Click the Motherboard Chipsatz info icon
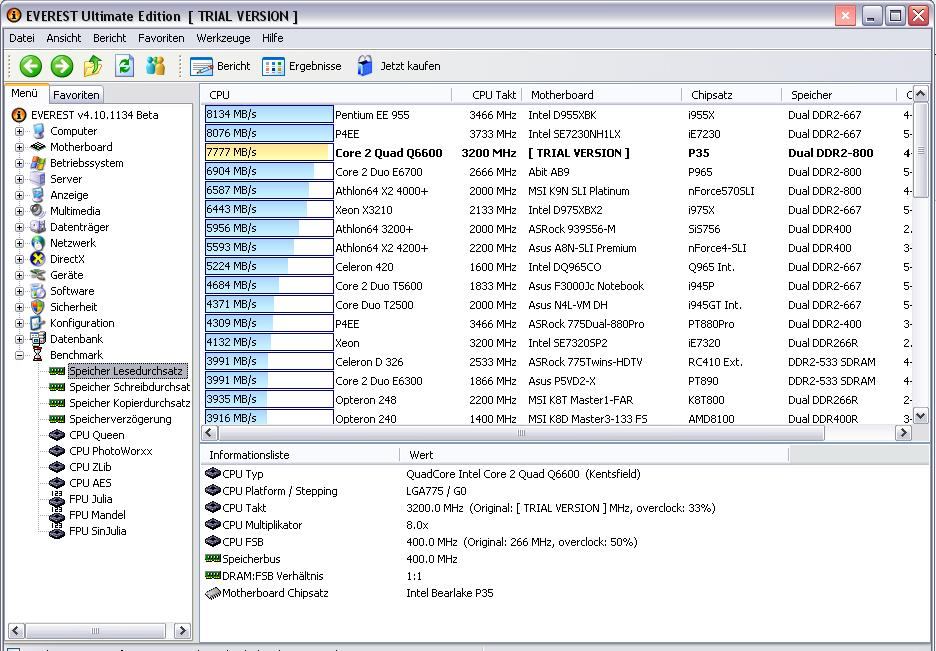This screenshot has height=651, width=936. coord(213,593)
